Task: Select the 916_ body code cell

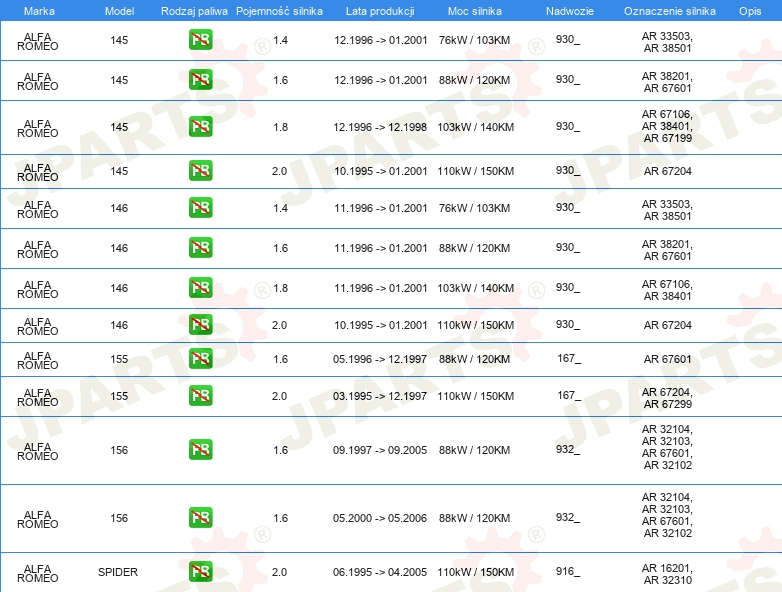Action: (x=568, y=571)
